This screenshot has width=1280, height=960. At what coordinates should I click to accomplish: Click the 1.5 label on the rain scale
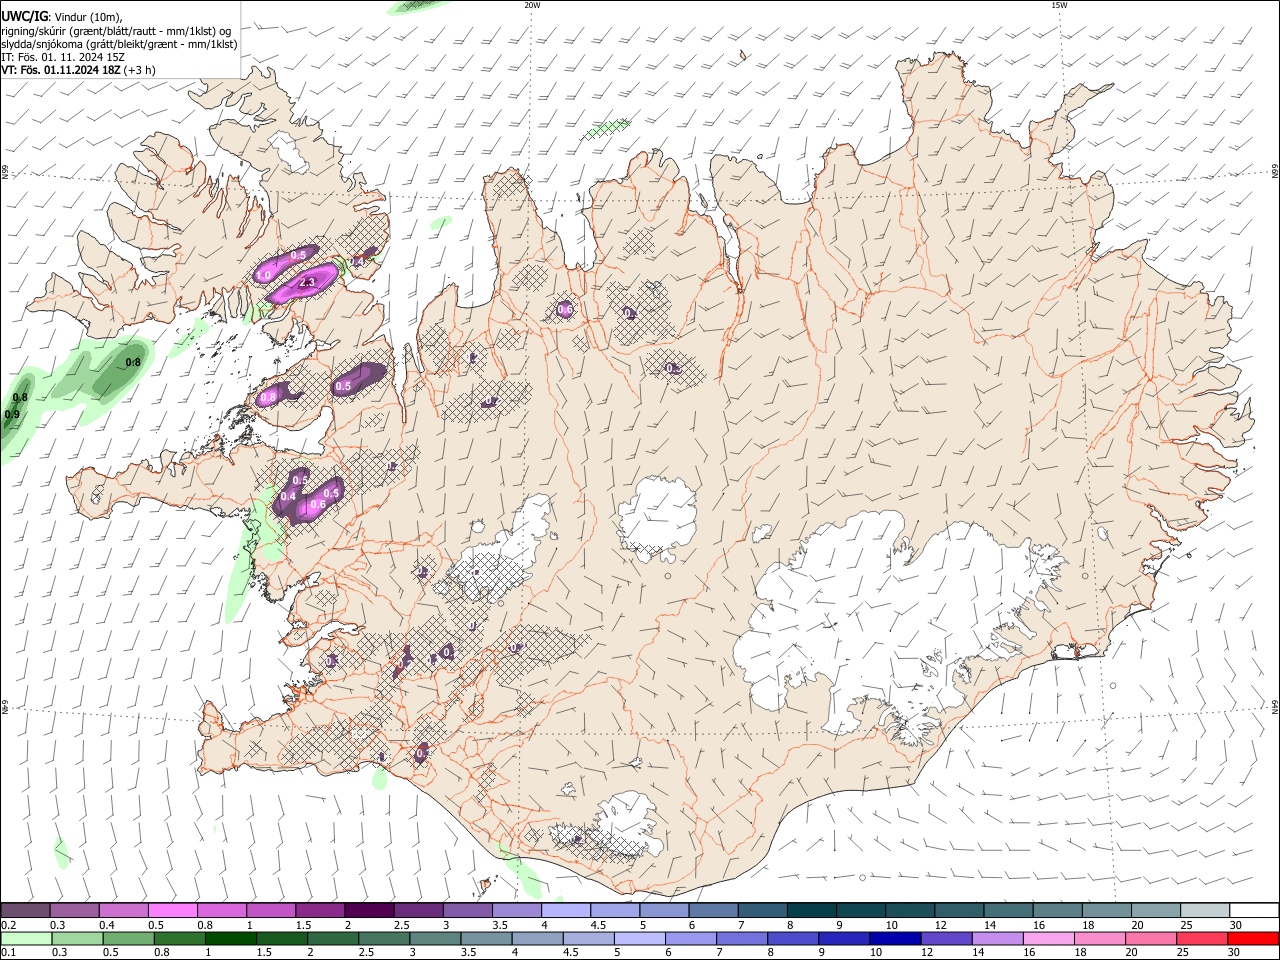[x=264, y=952]
